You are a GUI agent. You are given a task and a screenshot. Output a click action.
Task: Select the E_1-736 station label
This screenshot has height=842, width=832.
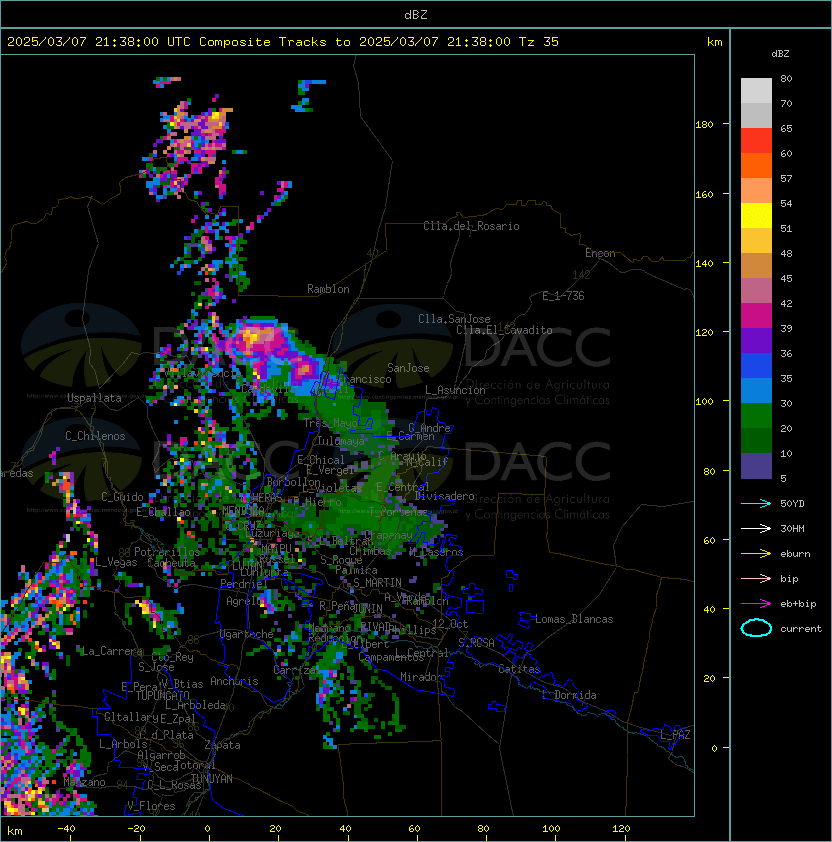(563, 296)
